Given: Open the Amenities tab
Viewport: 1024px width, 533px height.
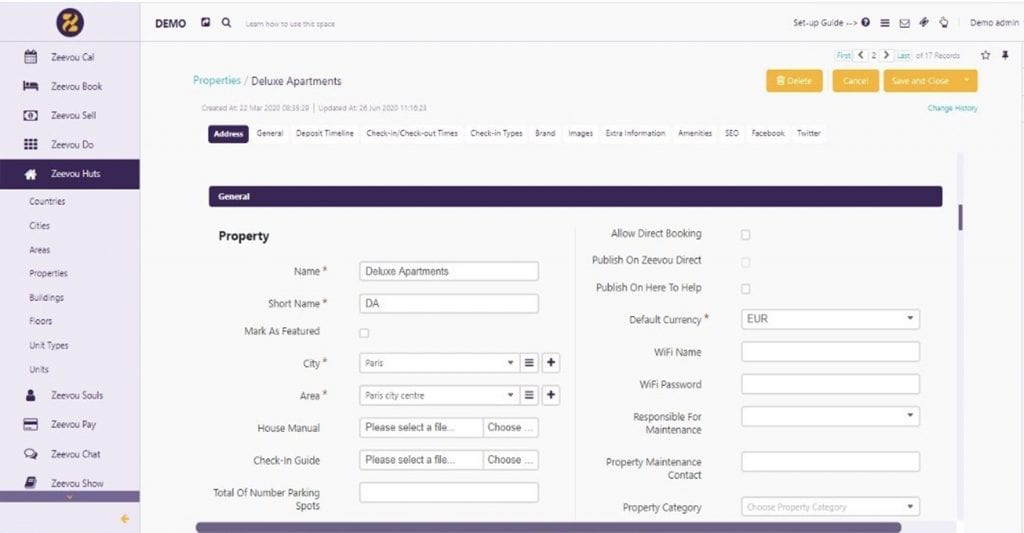Looking at the screenshot, I should 695,133.
